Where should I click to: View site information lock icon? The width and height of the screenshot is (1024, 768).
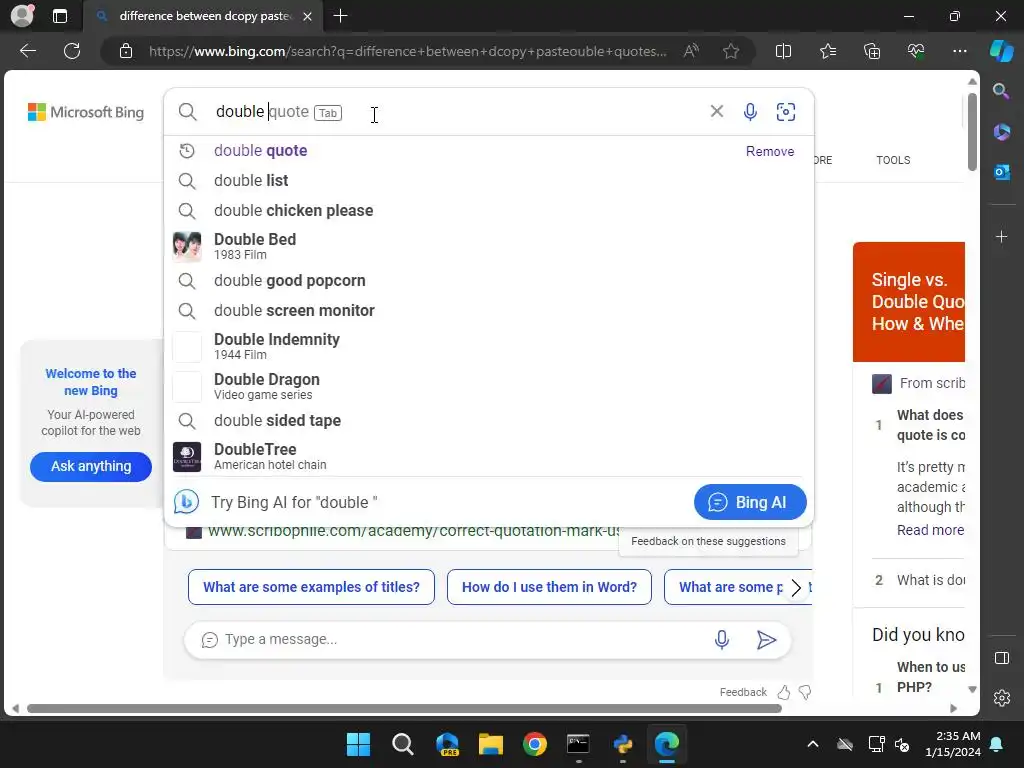pos(126,51)
